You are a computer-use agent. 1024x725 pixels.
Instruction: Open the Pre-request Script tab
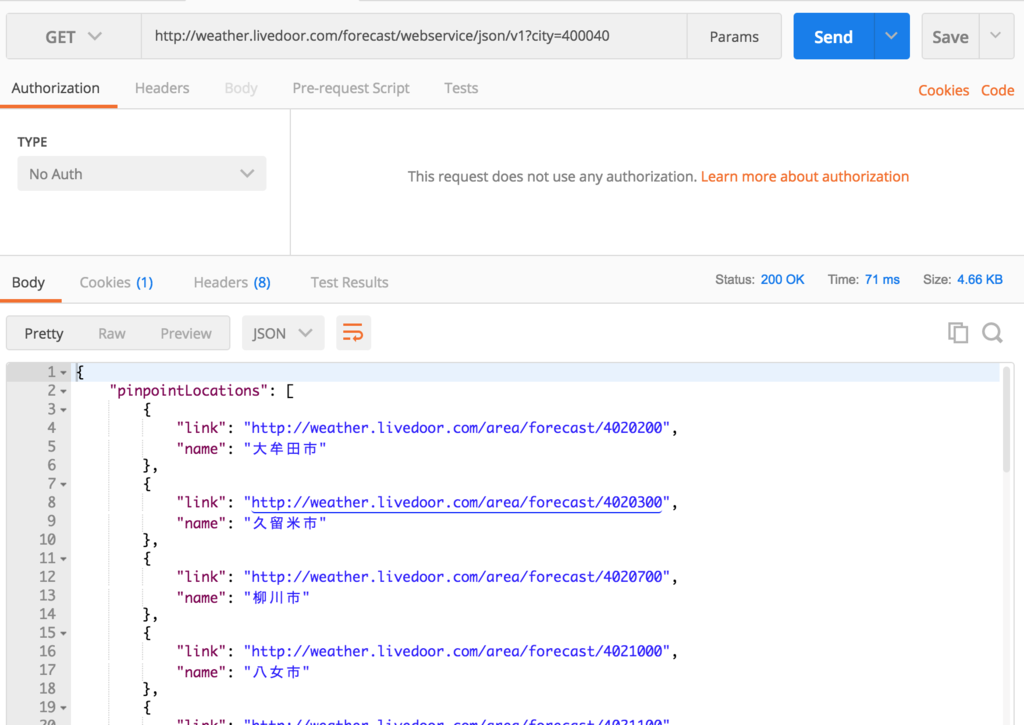point(351,88)
